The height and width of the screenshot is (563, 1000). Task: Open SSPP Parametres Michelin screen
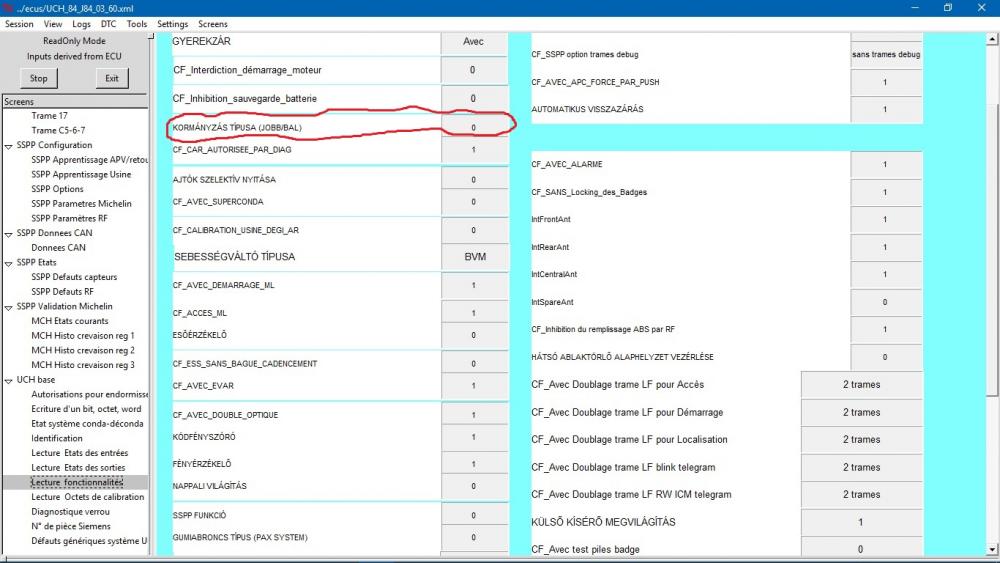tap(81, 203)
